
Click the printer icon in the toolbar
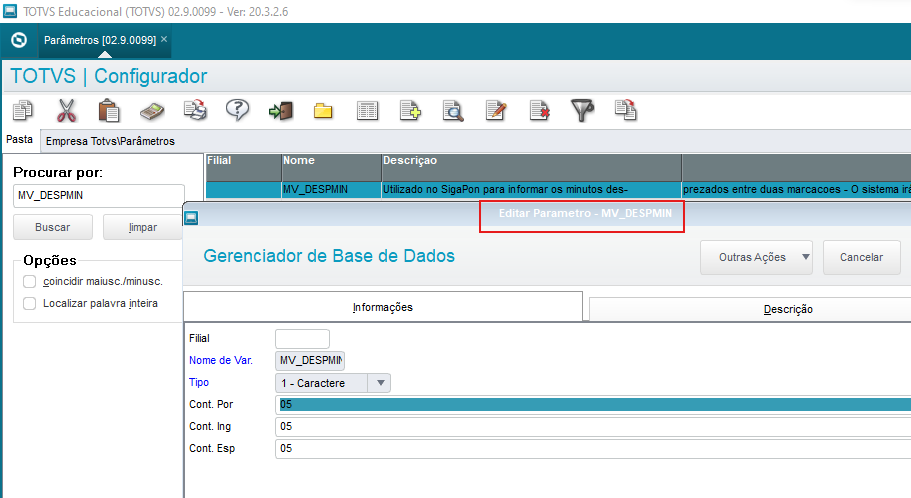195,110
